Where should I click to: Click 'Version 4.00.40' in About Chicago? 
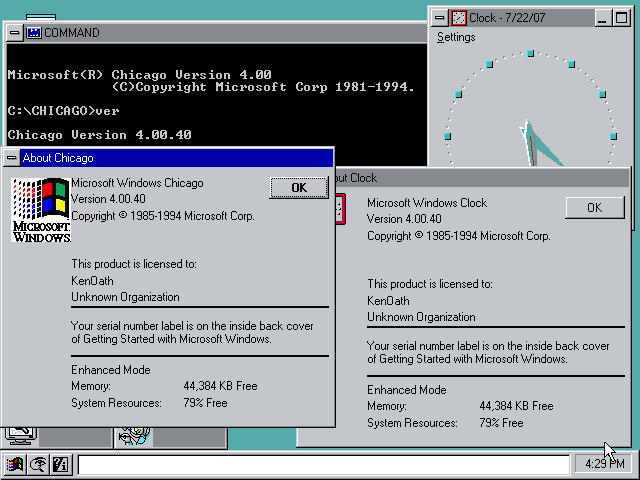108,199
